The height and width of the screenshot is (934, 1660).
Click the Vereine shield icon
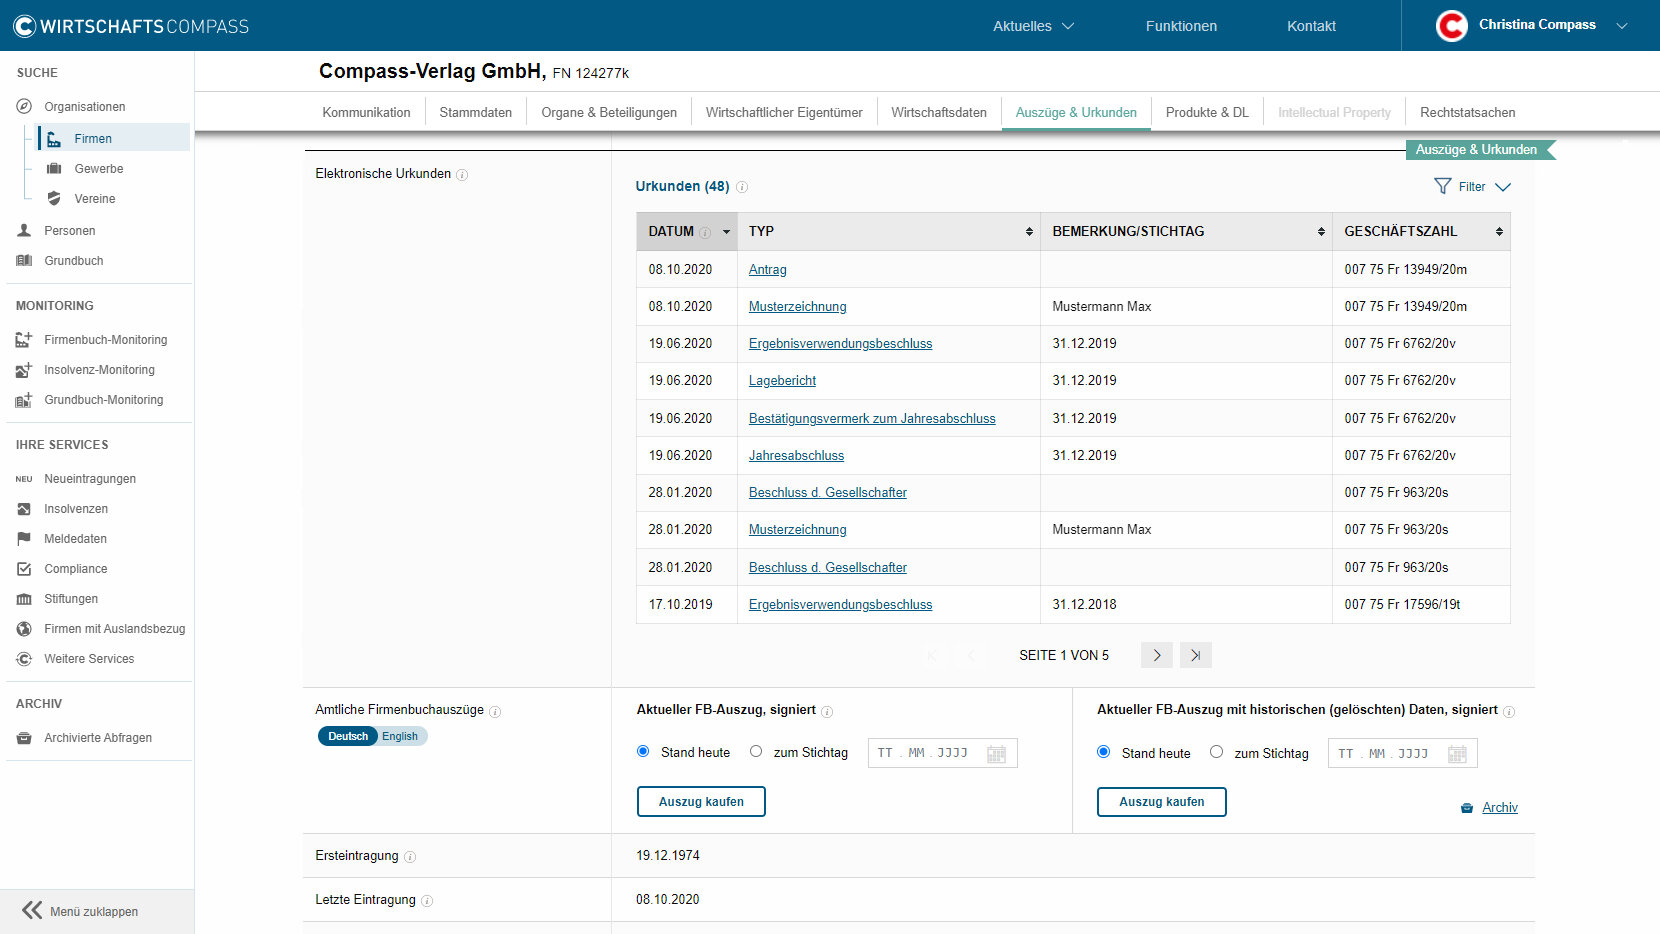pyautogui.click(x=54, y=198)
